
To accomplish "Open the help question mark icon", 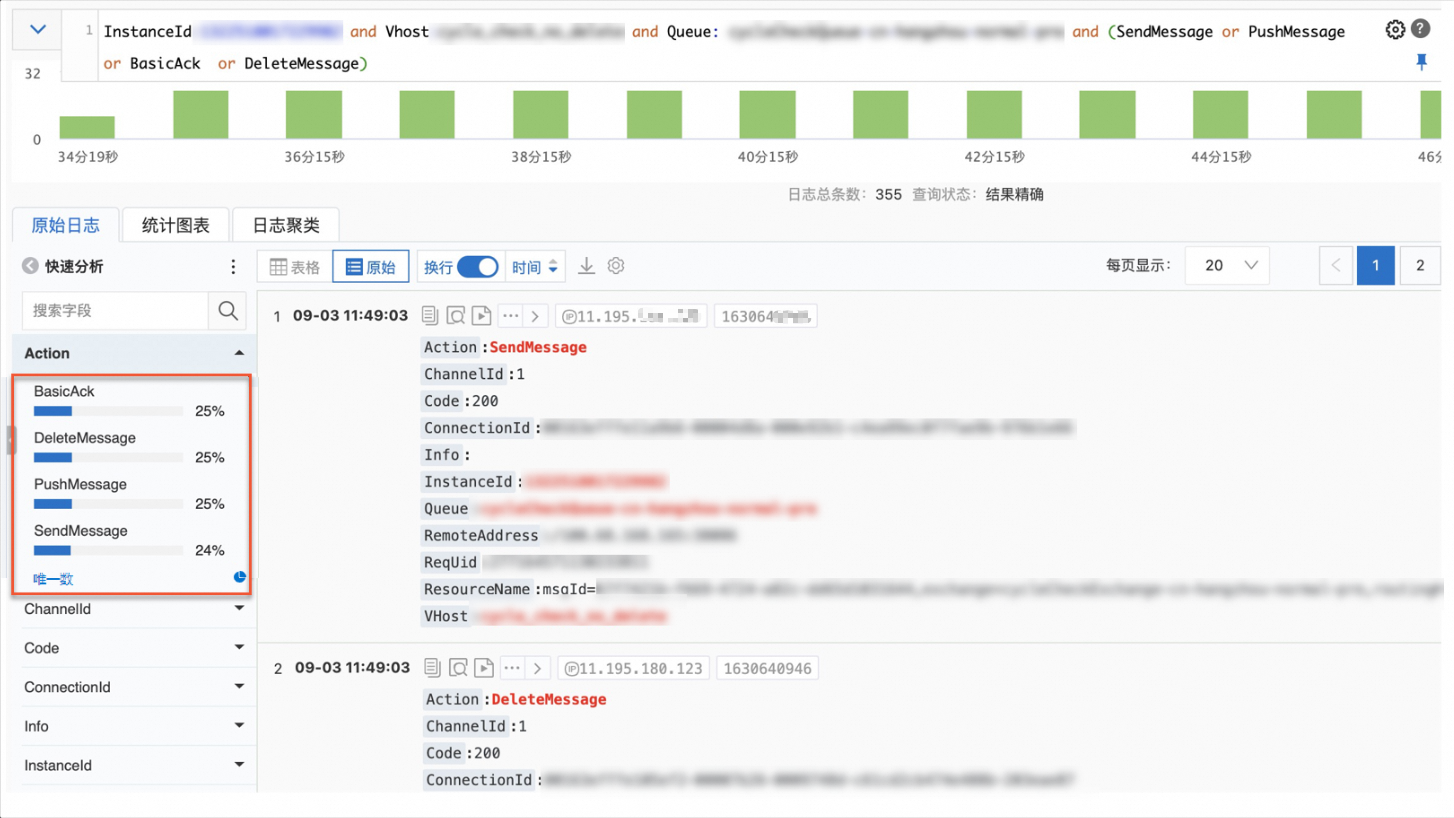I will [x=1420, y=30].
